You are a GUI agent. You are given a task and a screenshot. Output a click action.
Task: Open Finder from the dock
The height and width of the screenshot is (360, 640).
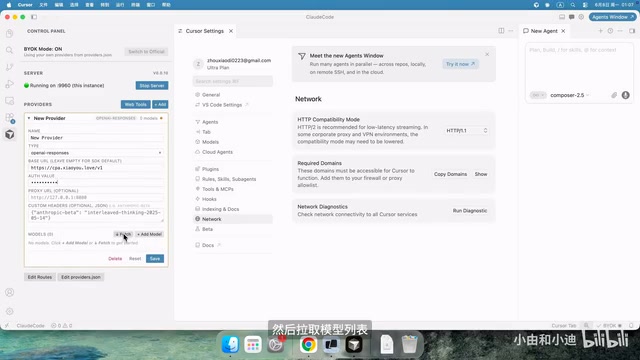pyautogui.click(x=230, y=344)
